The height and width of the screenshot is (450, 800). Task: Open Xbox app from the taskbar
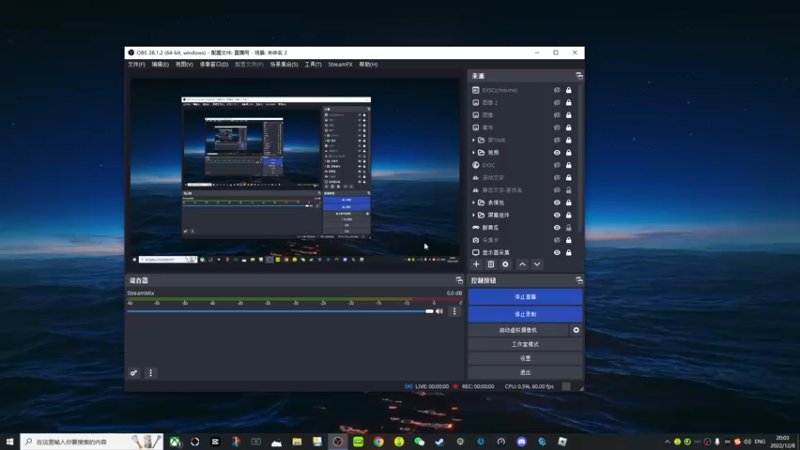pyautogui.click(x=175, y=442)
